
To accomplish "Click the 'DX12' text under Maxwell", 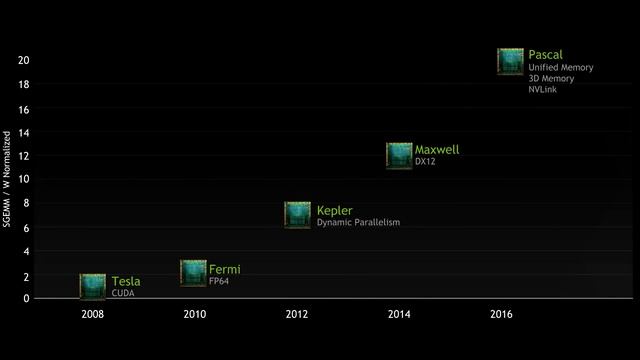I will [425, 161].
